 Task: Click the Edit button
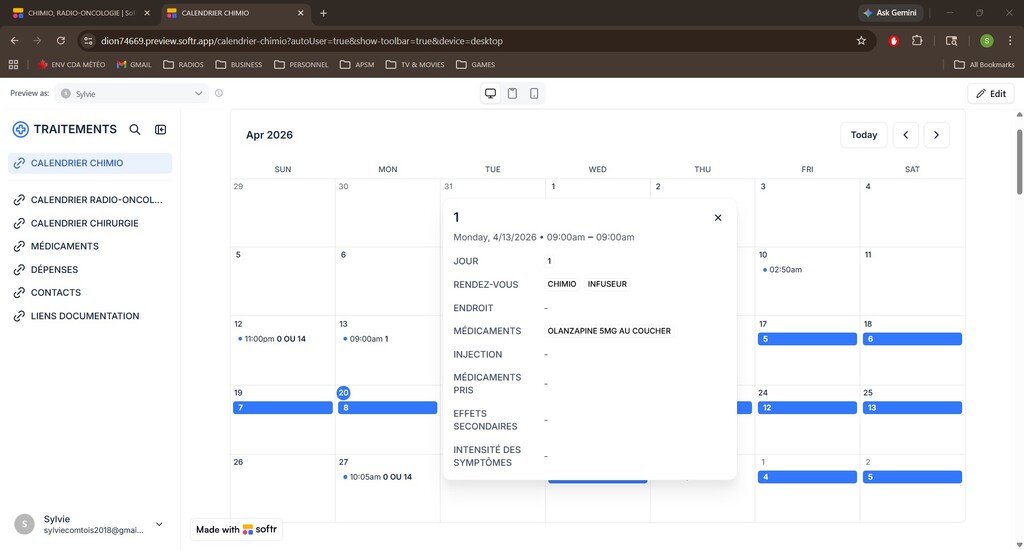click(x=991, y=93)
